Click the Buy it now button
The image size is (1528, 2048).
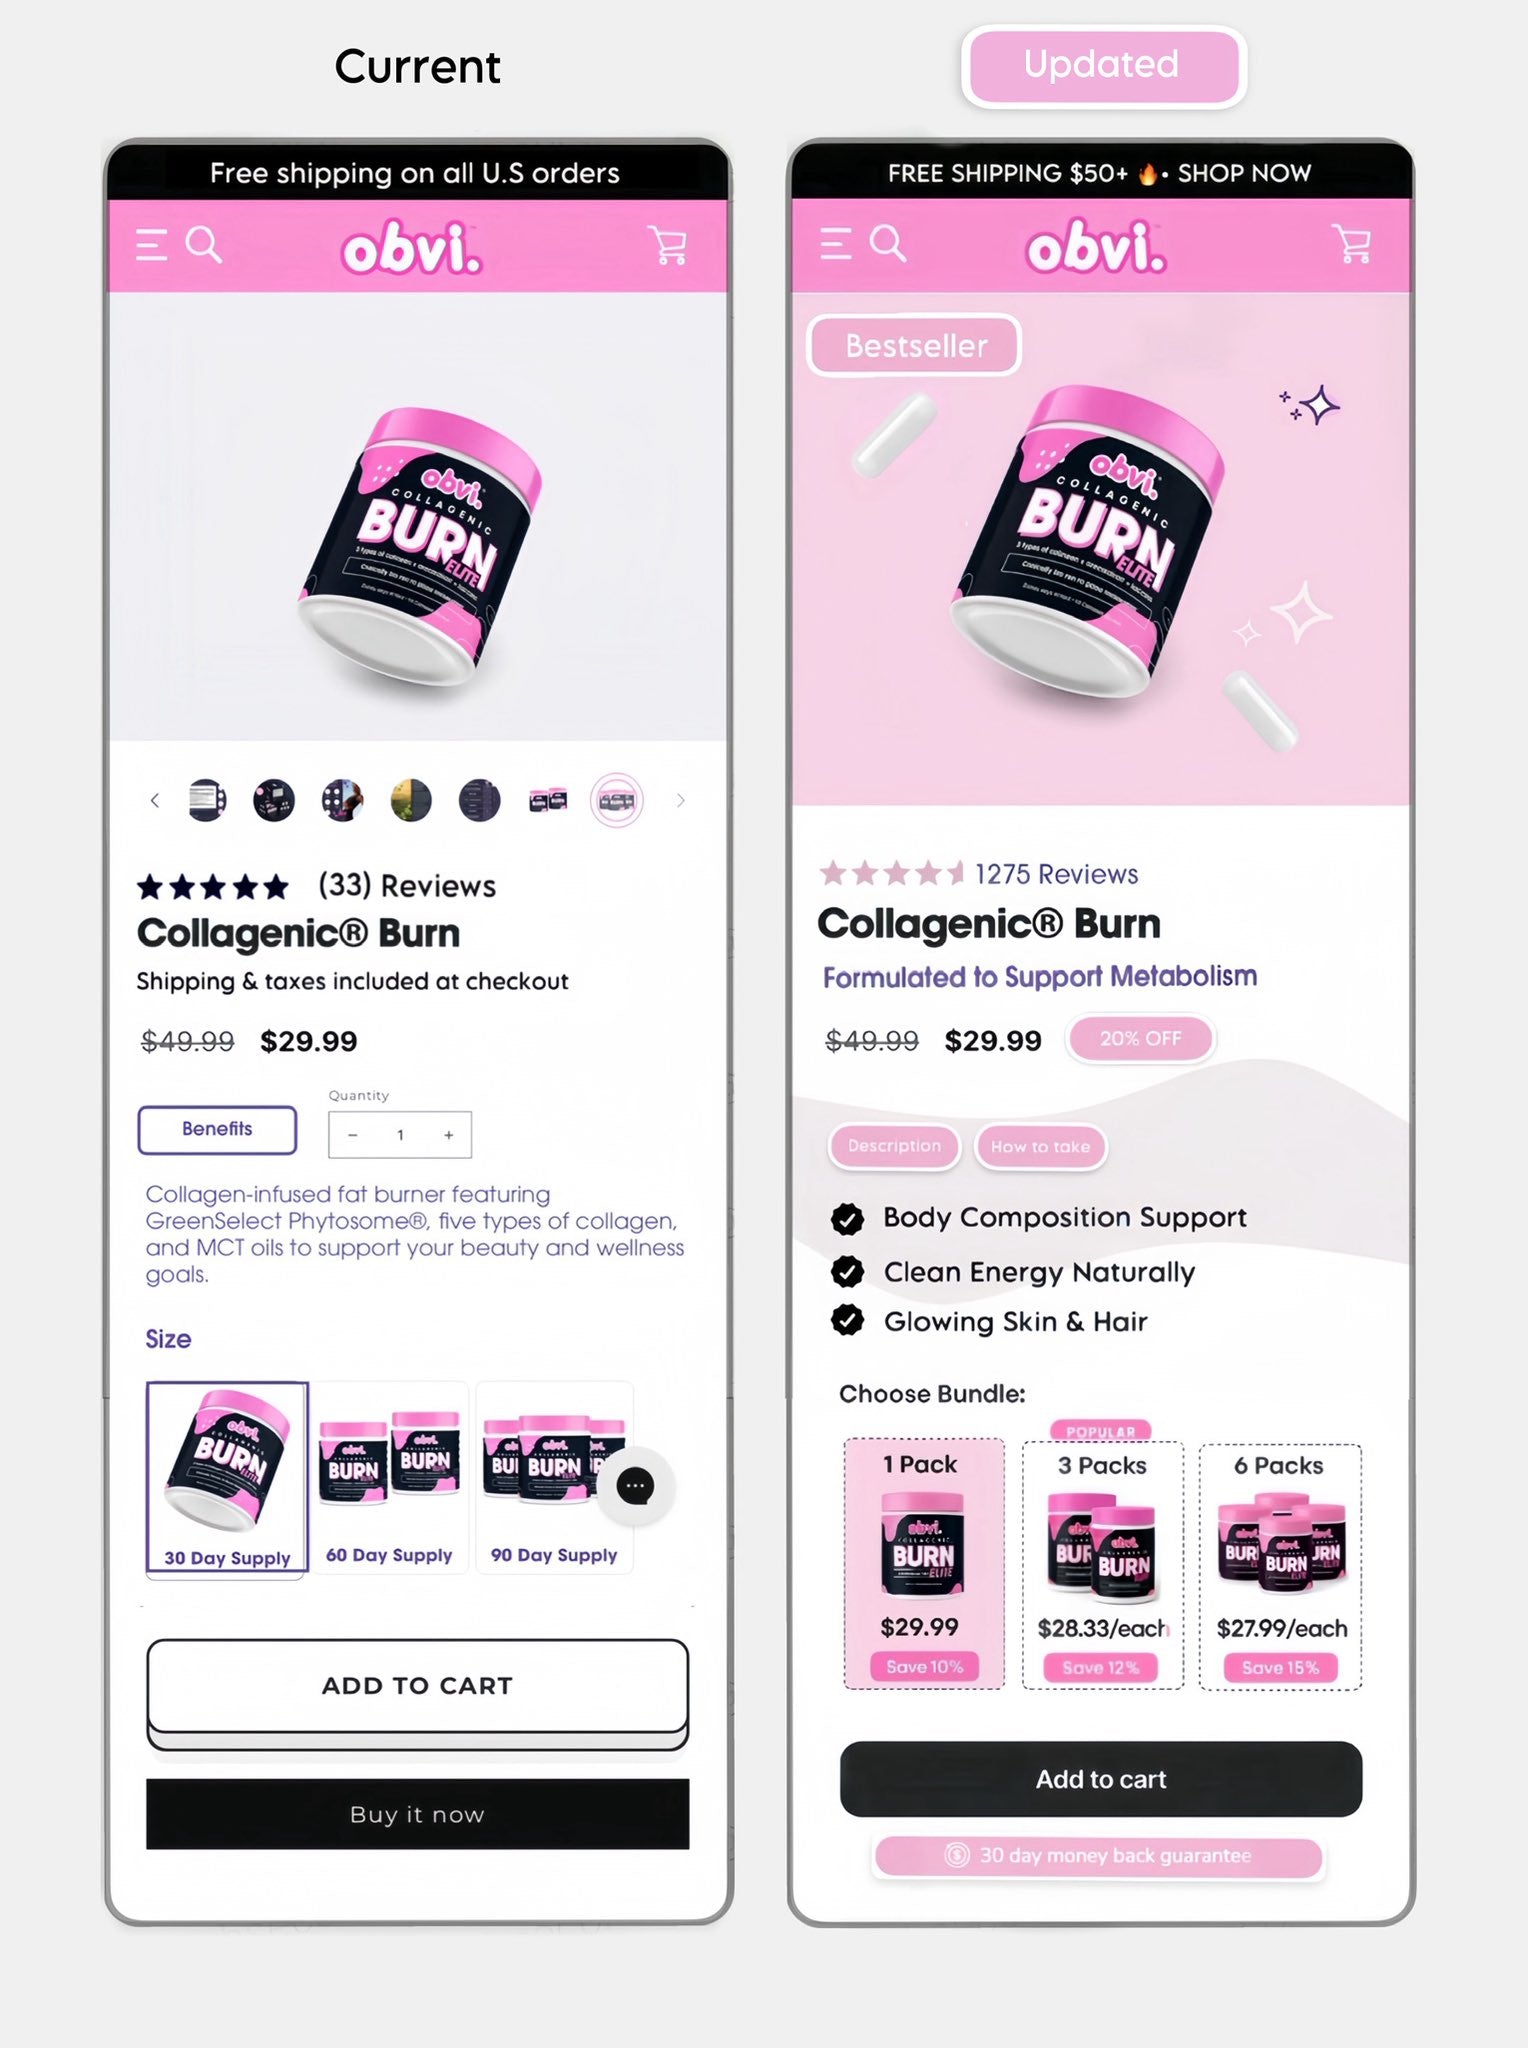pos(417,1814)
